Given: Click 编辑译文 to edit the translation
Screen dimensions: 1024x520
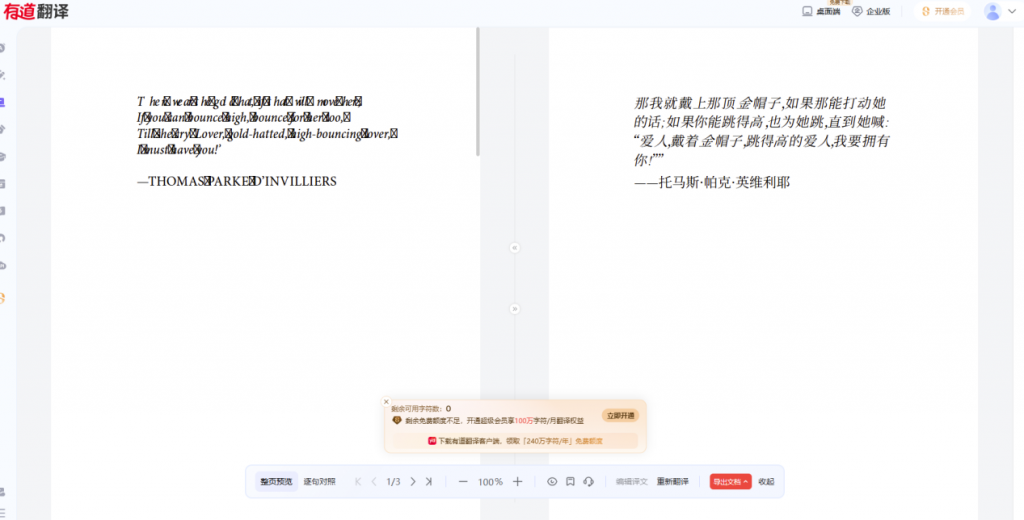Looking at the screenshot, I should (632, 481).
